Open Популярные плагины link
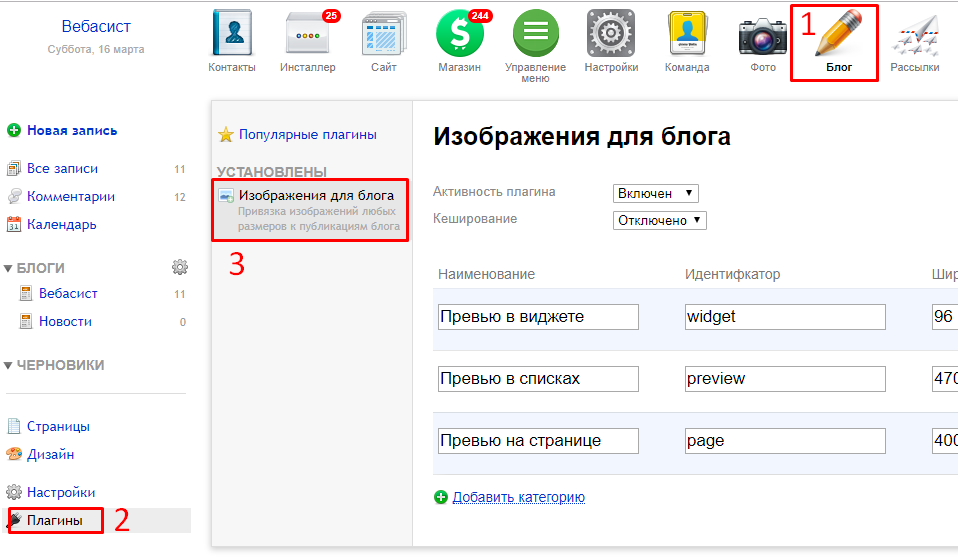The image size is (958, 558). 307,134
